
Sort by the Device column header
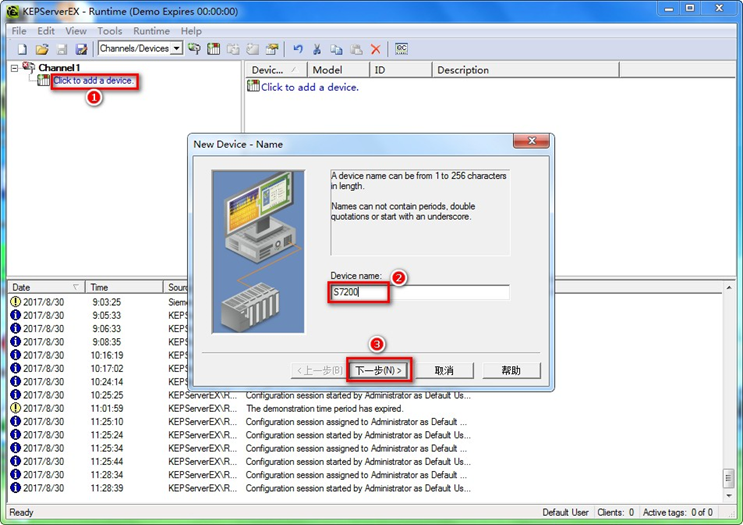point(276,70)
